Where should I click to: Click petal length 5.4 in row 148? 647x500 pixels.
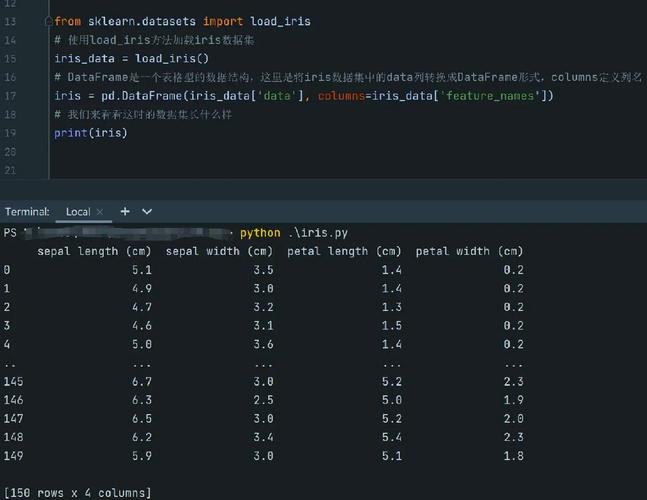click(392, 437)
